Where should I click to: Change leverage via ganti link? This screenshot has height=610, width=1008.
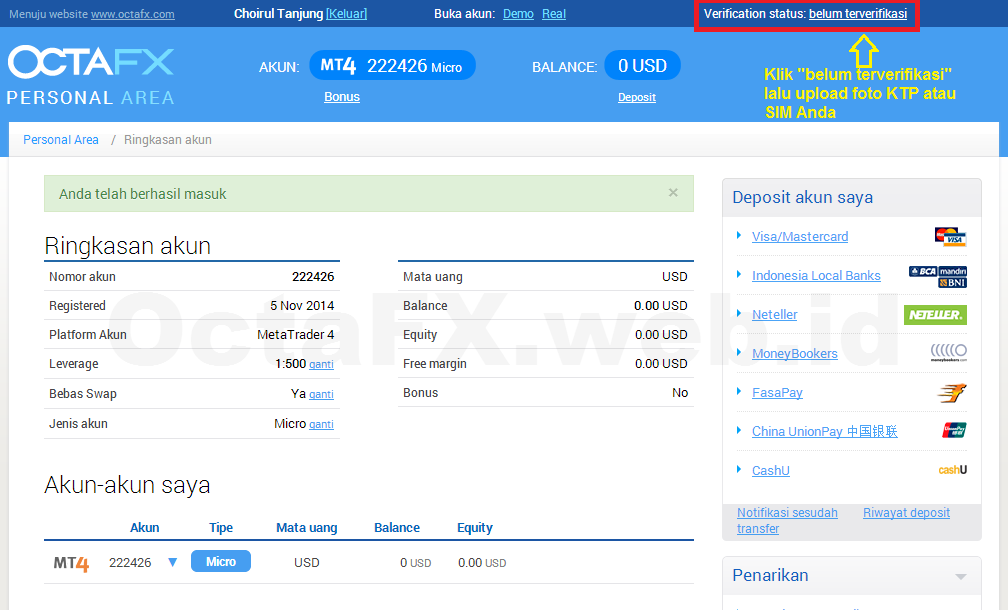click(321, 364)
